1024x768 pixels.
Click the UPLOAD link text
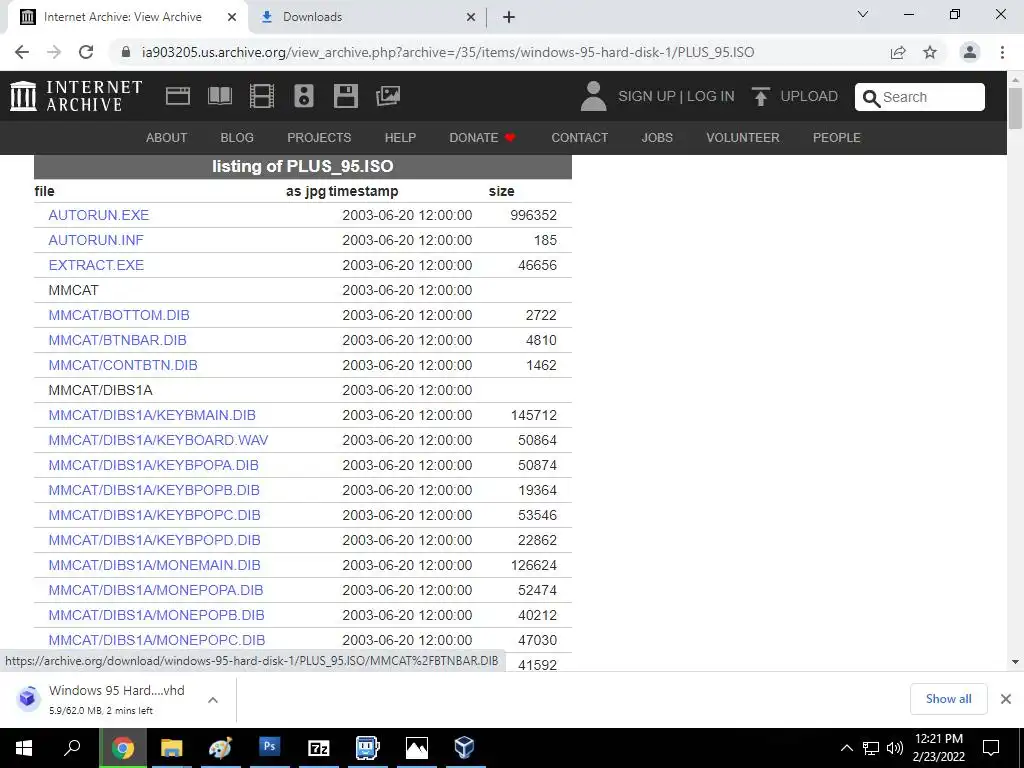tap(809, 96)
